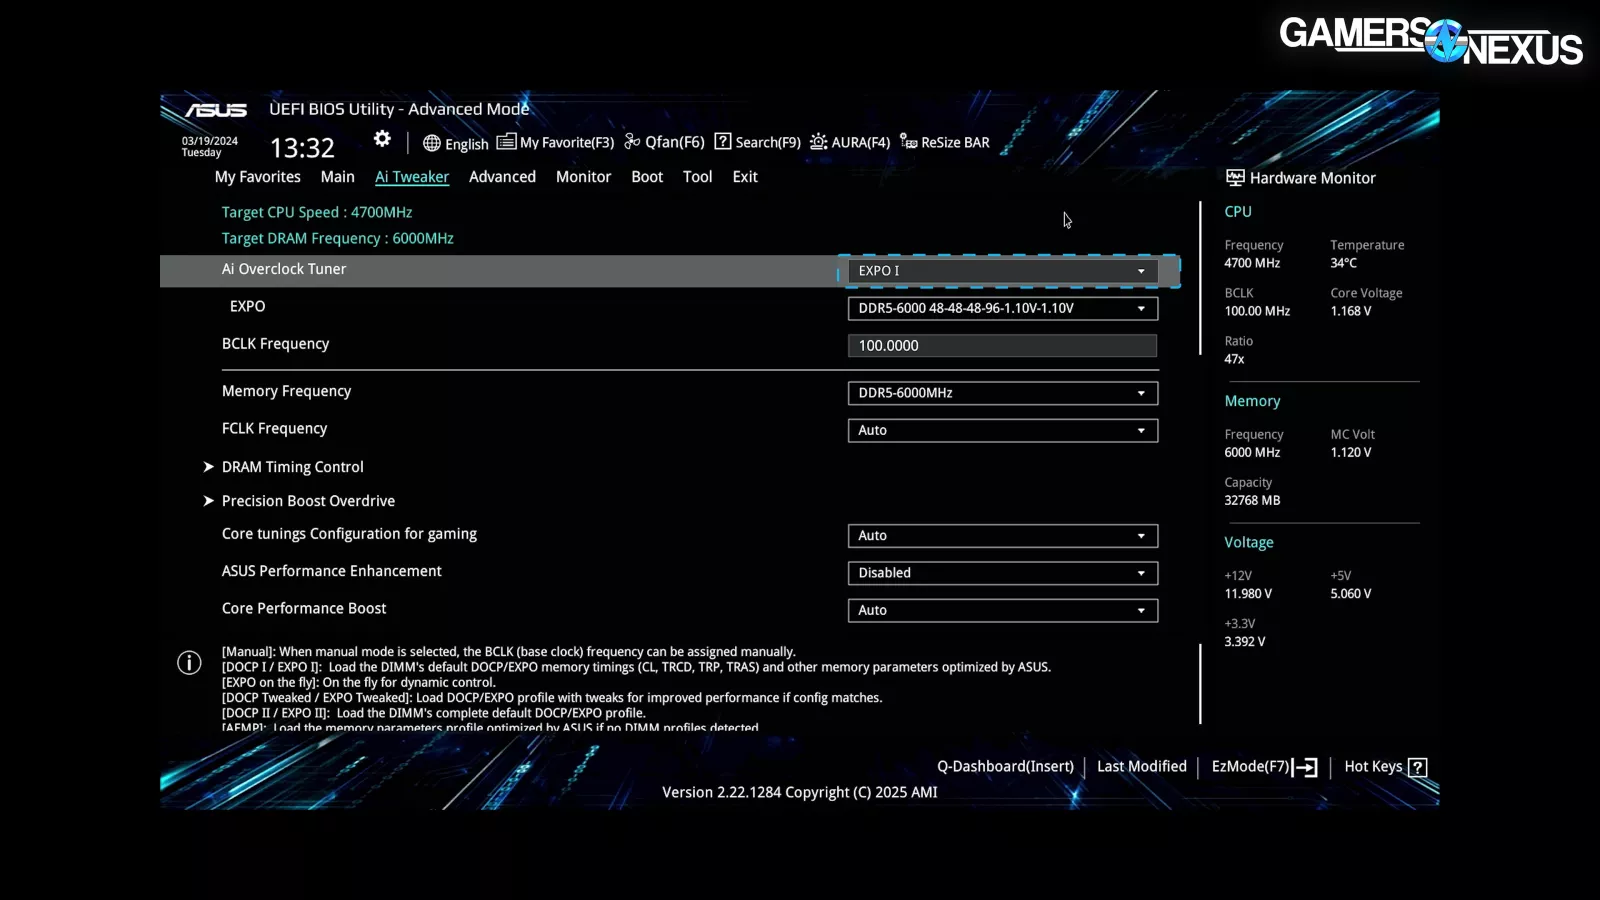The height and width of the screenshot is (900, 1600).
Task: Expand the Precision Boost Overdrive submenu
Action: tap(308, 501)
